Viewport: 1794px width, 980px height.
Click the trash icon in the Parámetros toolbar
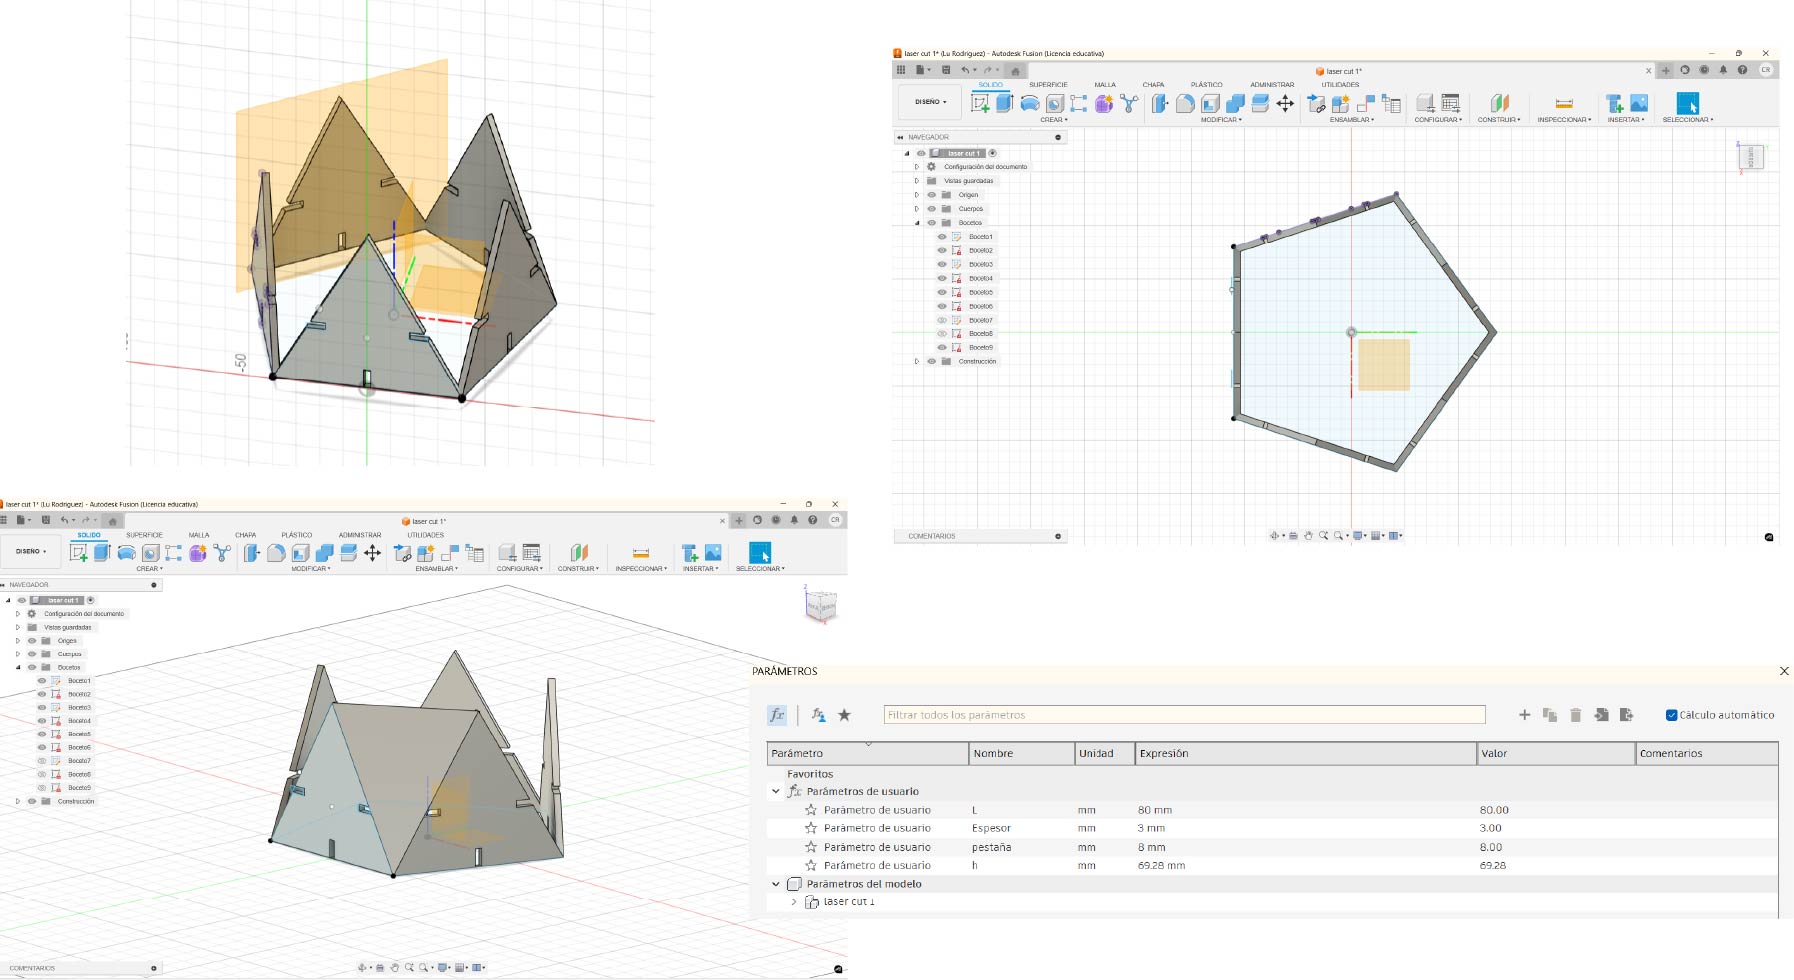pos(1575,715)
